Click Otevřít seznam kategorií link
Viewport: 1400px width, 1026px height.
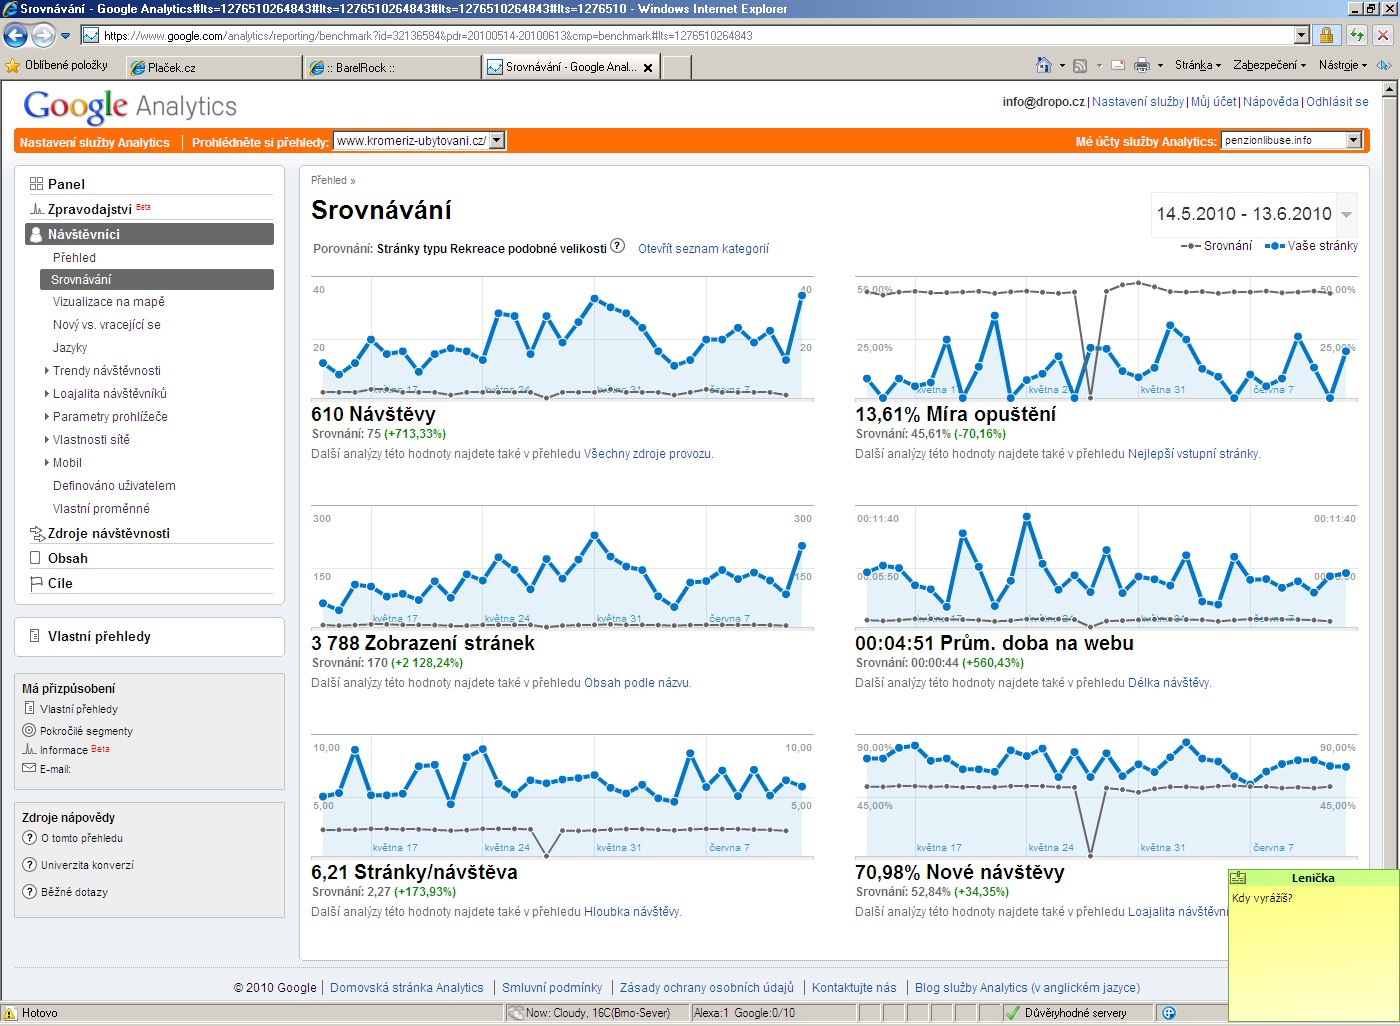coord(704,249)
